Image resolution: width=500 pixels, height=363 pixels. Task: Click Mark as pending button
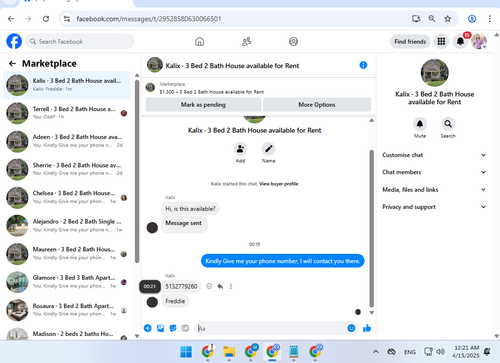[203, 105]
